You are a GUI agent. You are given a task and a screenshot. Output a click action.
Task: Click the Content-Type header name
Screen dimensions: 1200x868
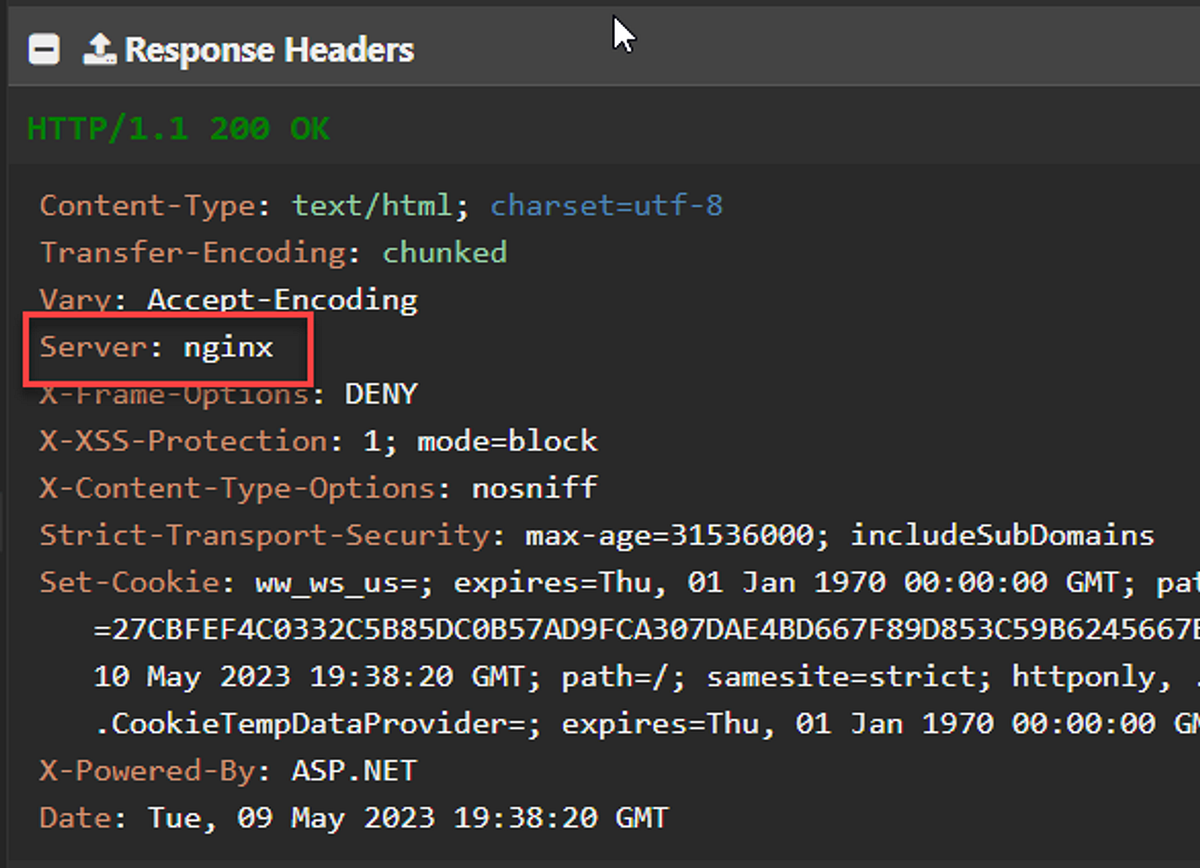(x=148, y=204)
